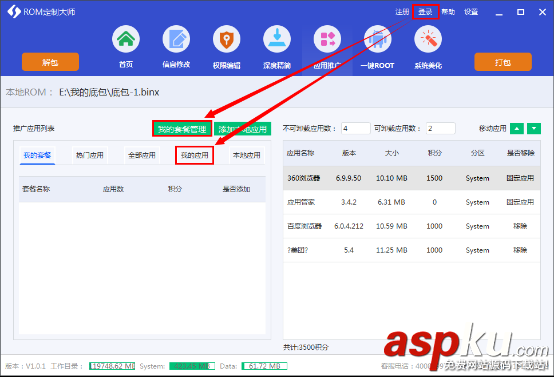The image size is (554, 377).
Task: Click the 应用数 column header
Action: coord(113,189)
